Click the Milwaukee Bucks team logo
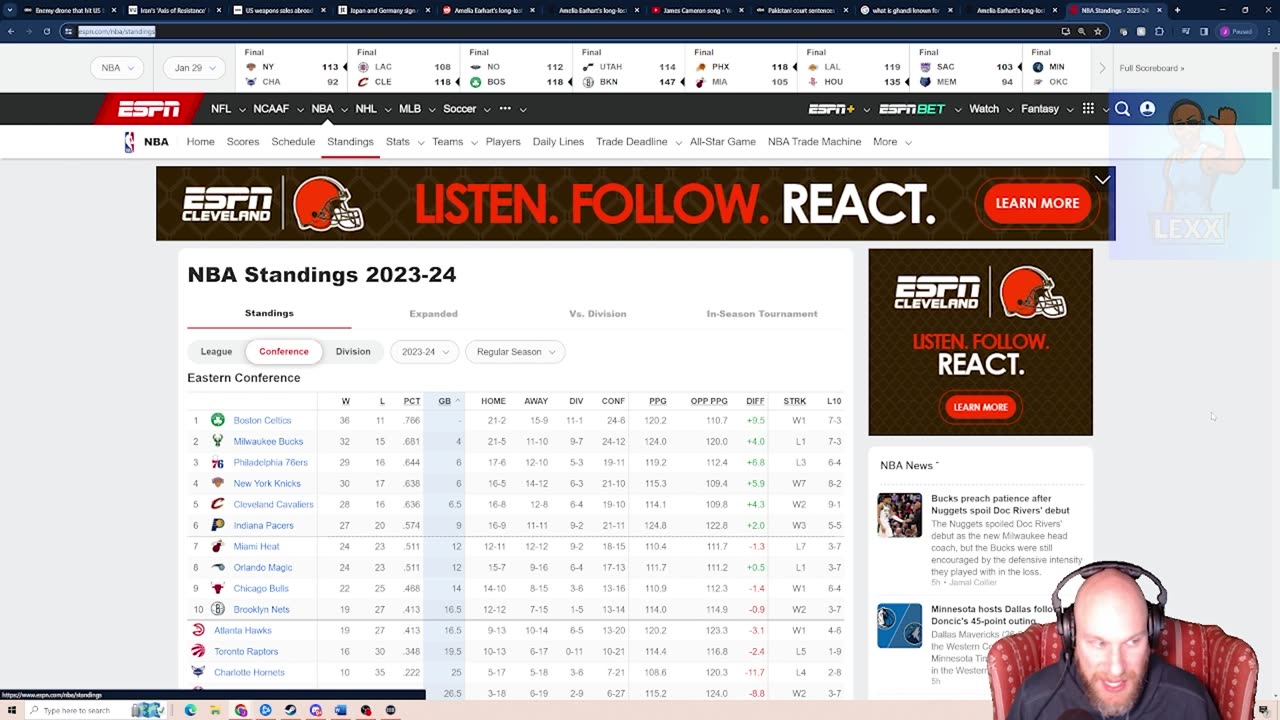 point(218,441)
